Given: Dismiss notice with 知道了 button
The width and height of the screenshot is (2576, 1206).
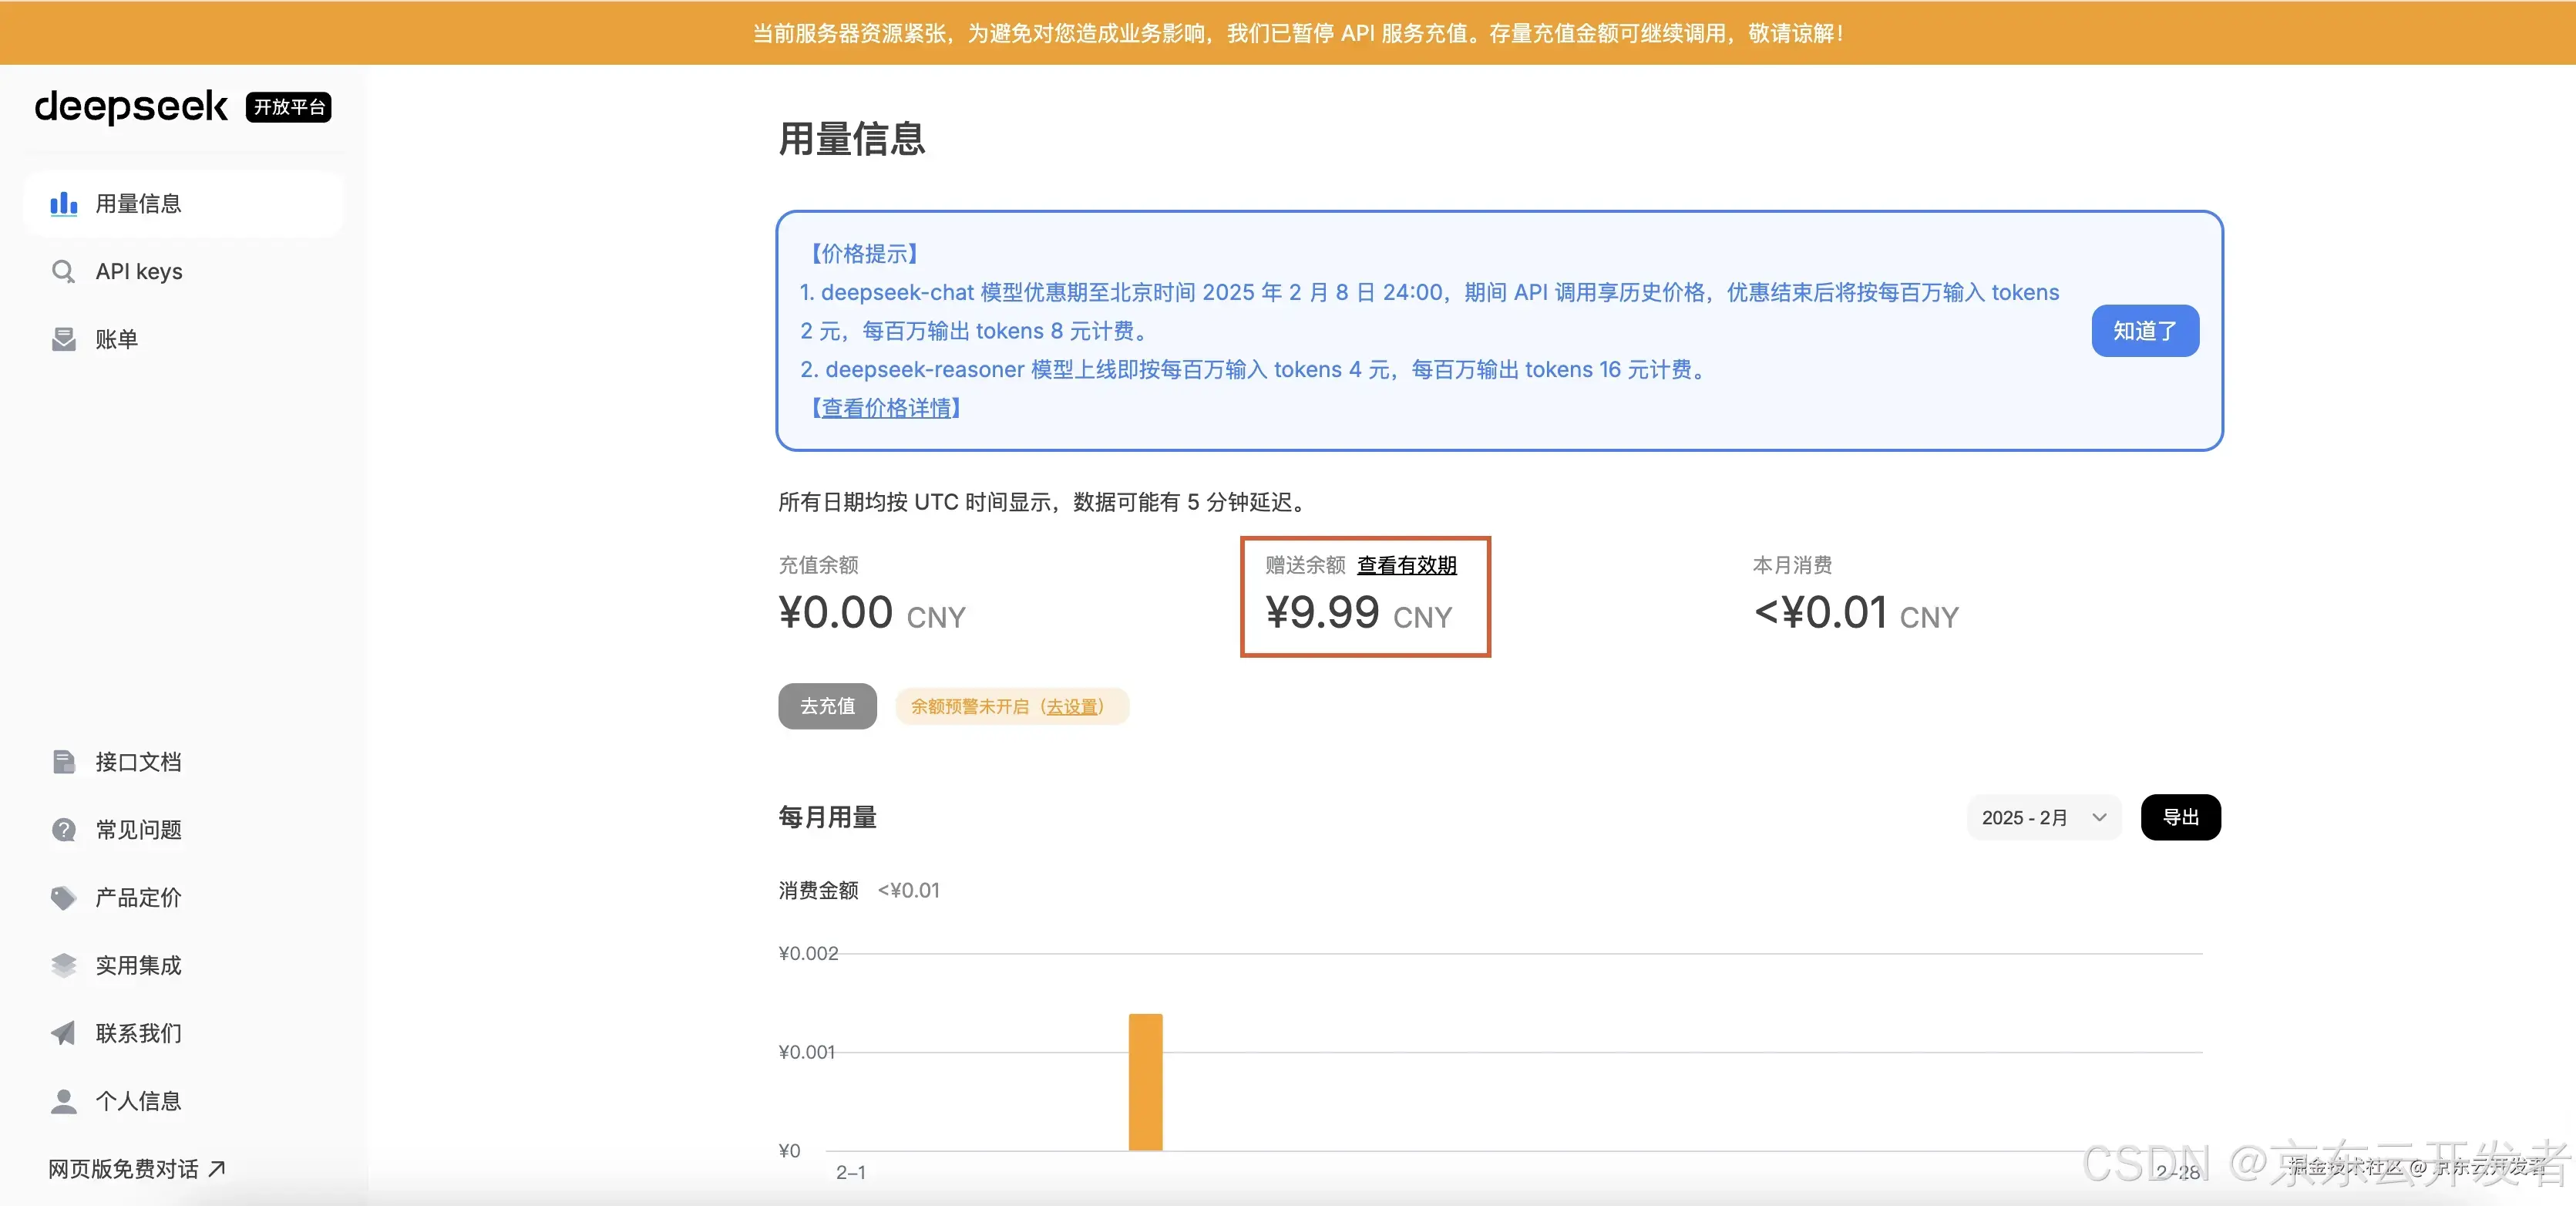Looking at the screenshot, I should [x=2144, y=331].
